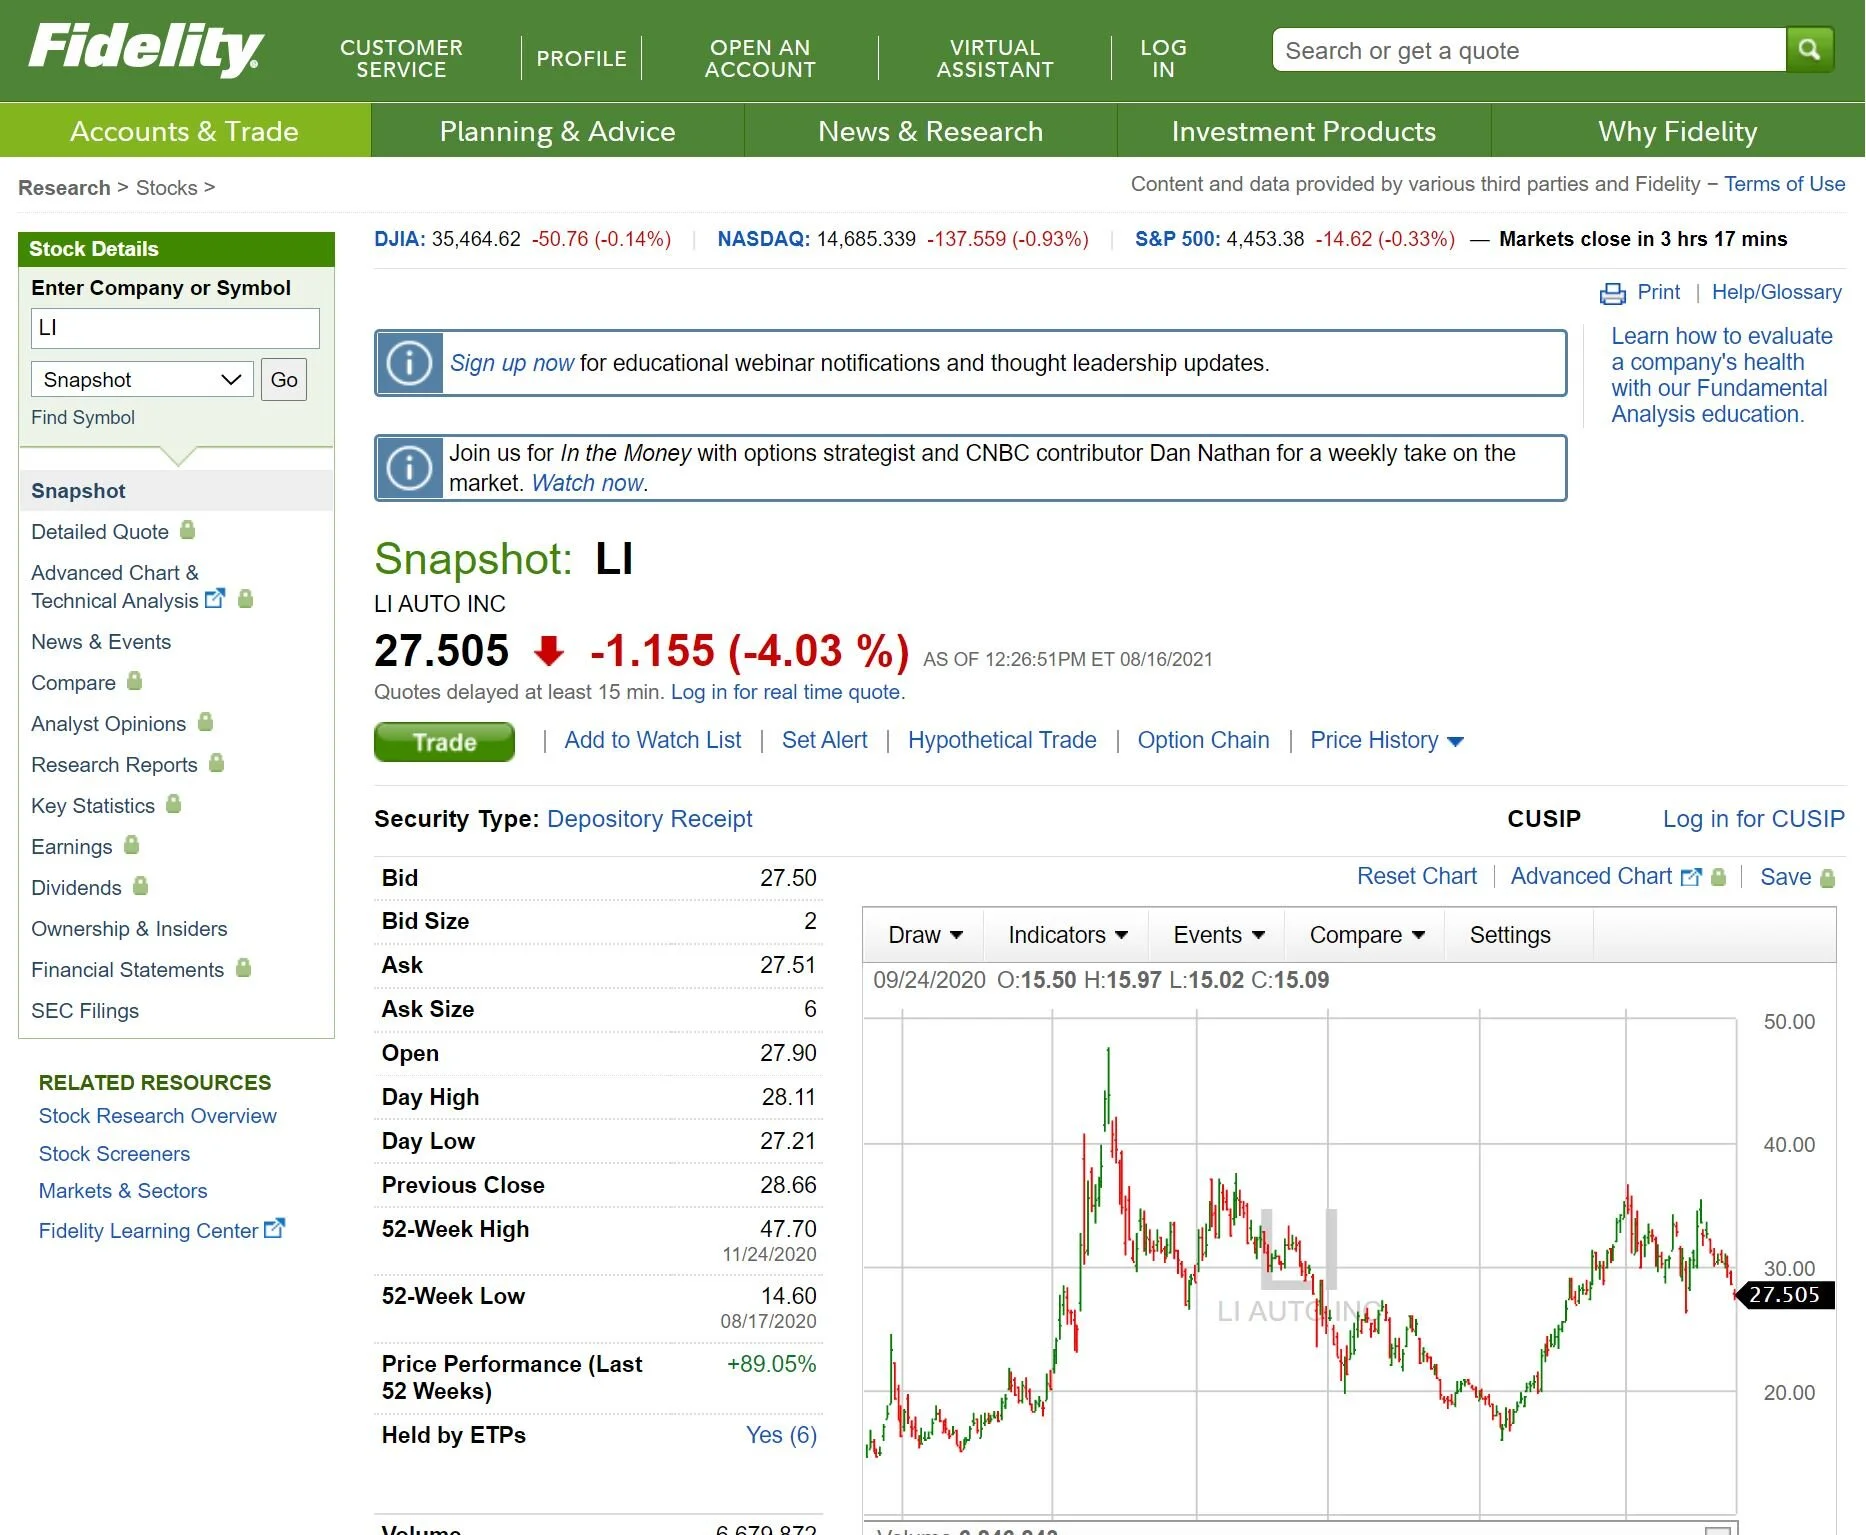Click the lock icon beside Dividends

pyautogui.click(x=140, y=886)
